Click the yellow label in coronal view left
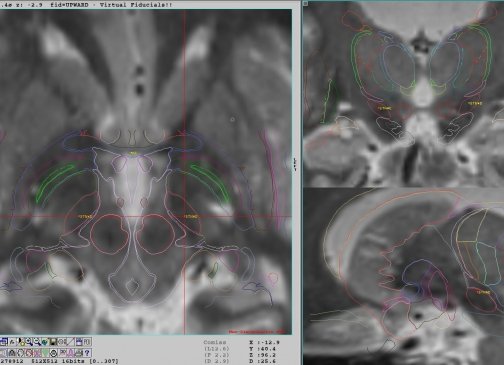The image size is (504, 365). pyautogui.click(x=384, y=108)
